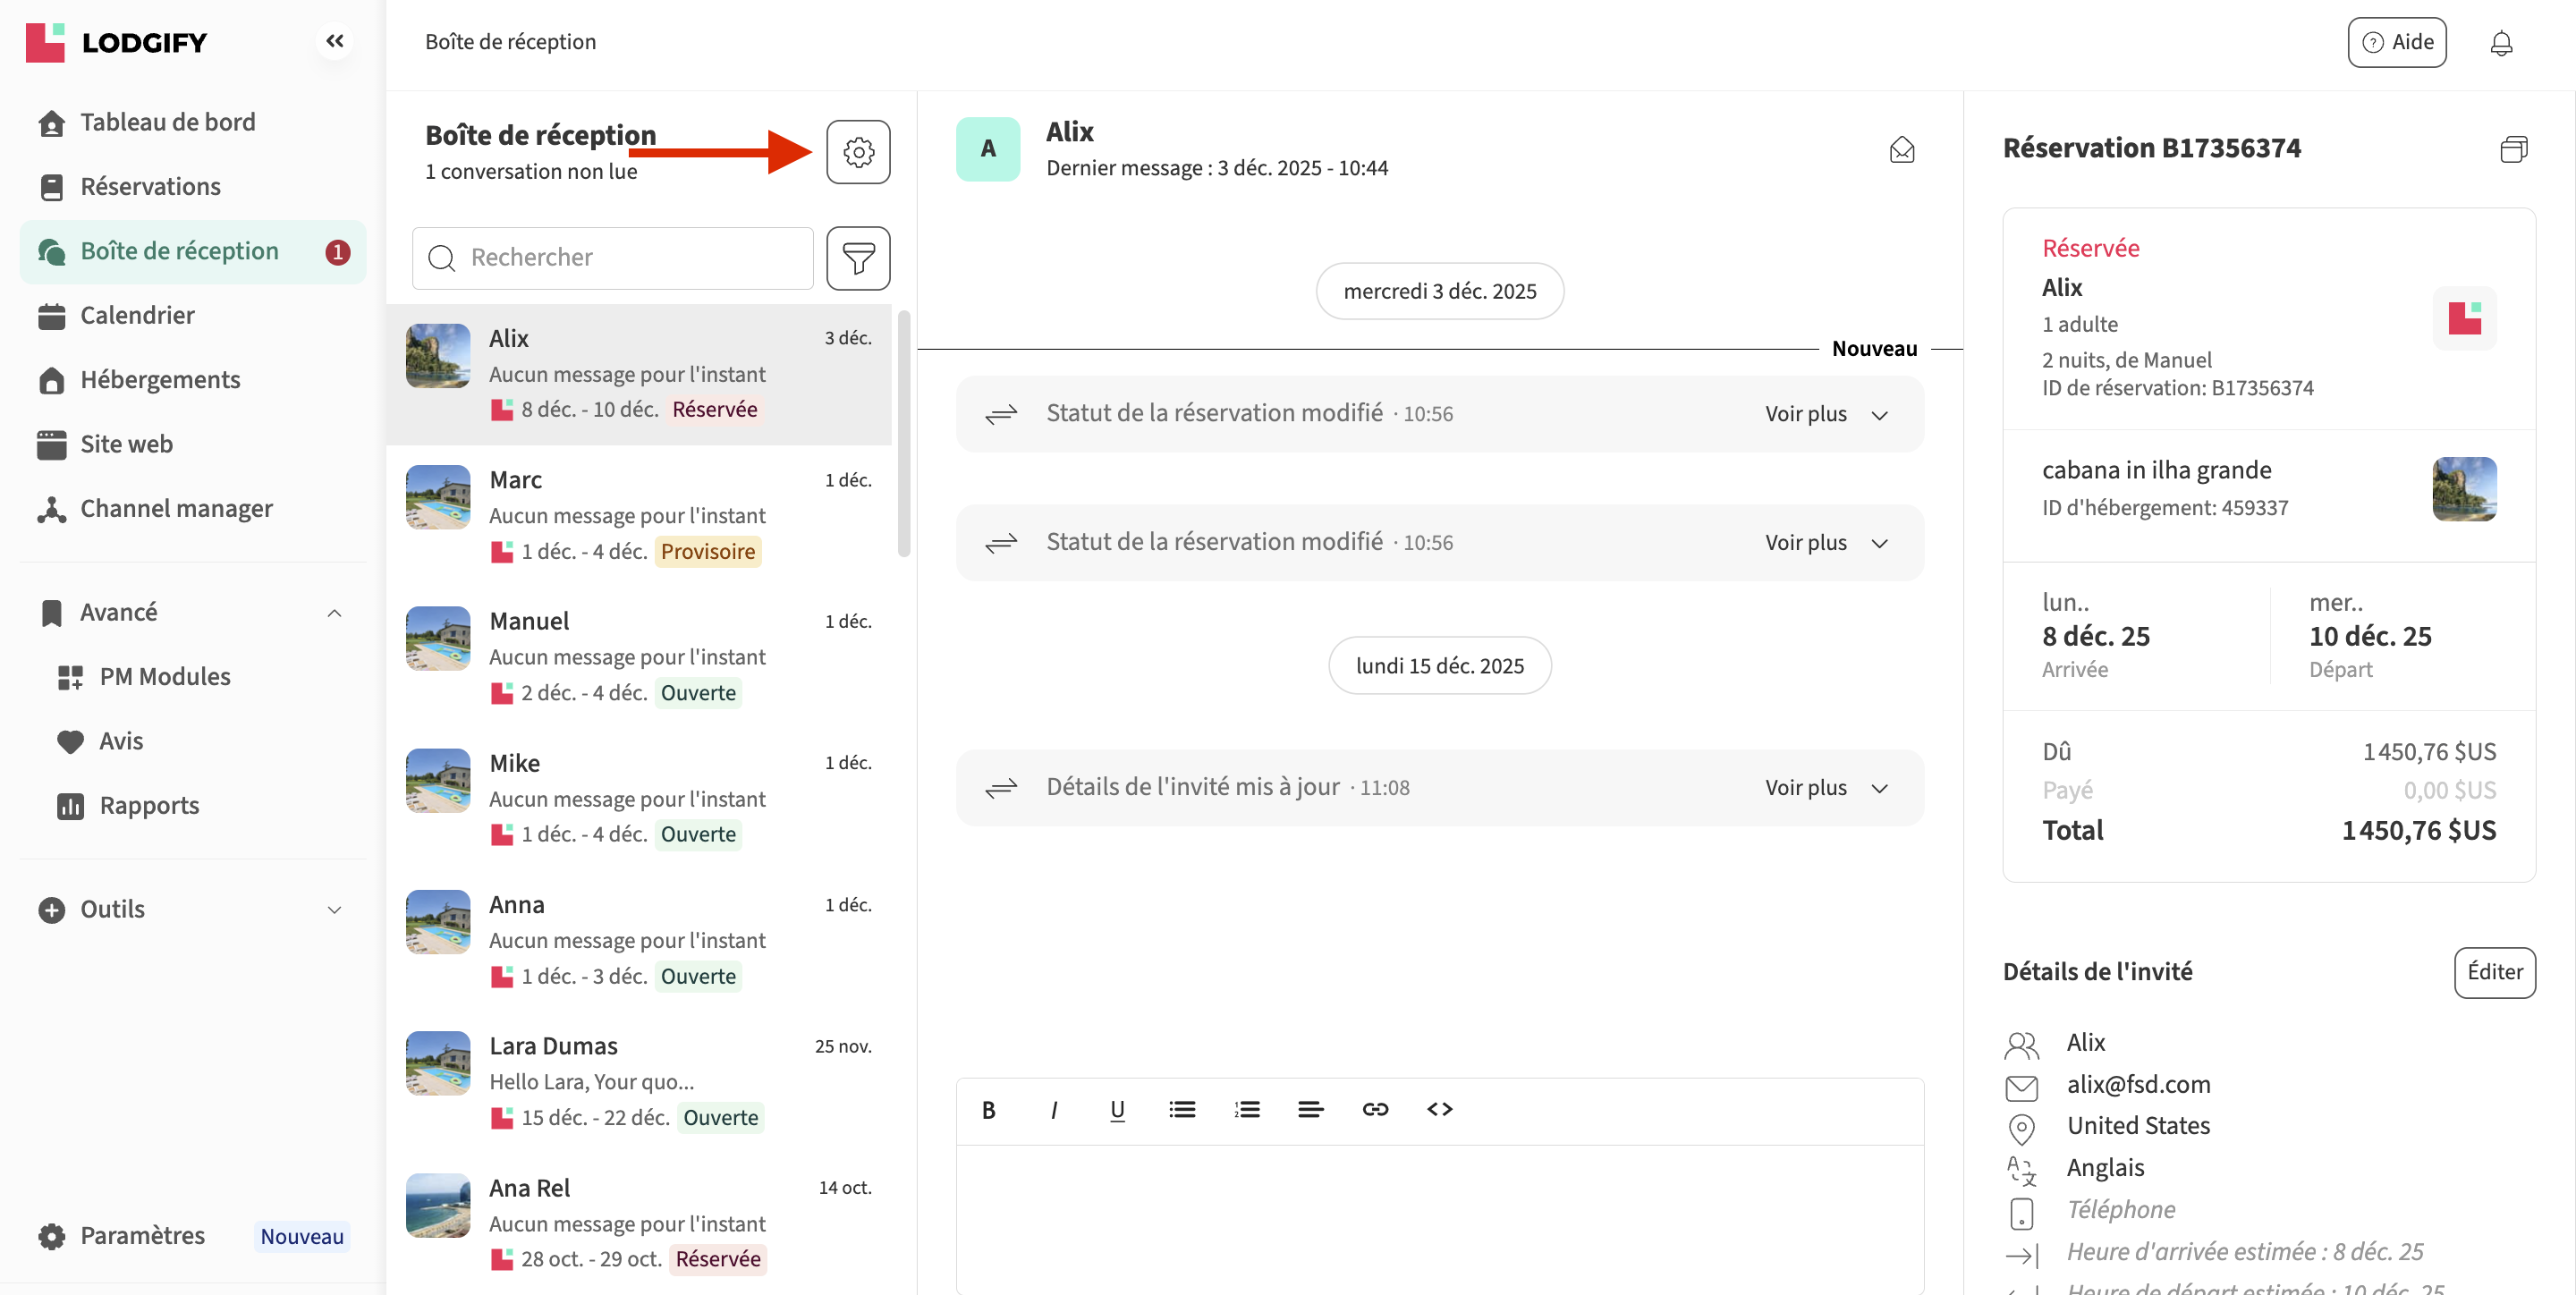The height and width of the screenshot is (1295, 2576).
Task: Click the filter funnel icon
Action: pos(857,258)
